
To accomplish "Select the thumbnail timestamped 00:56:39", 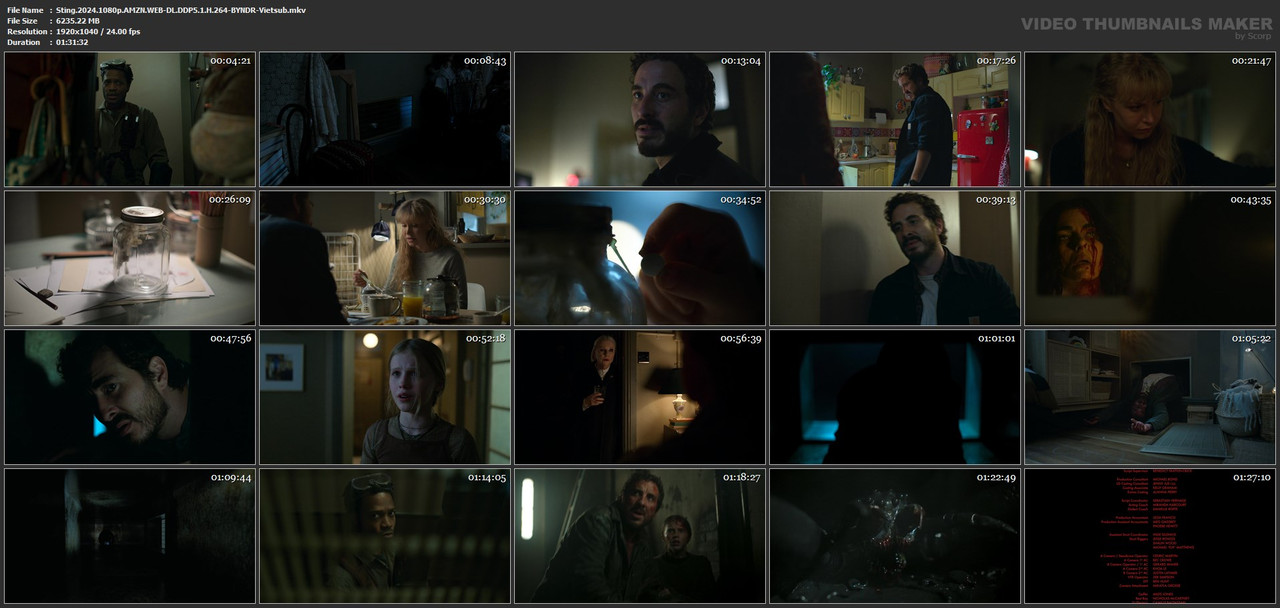I will coord(640,398).
